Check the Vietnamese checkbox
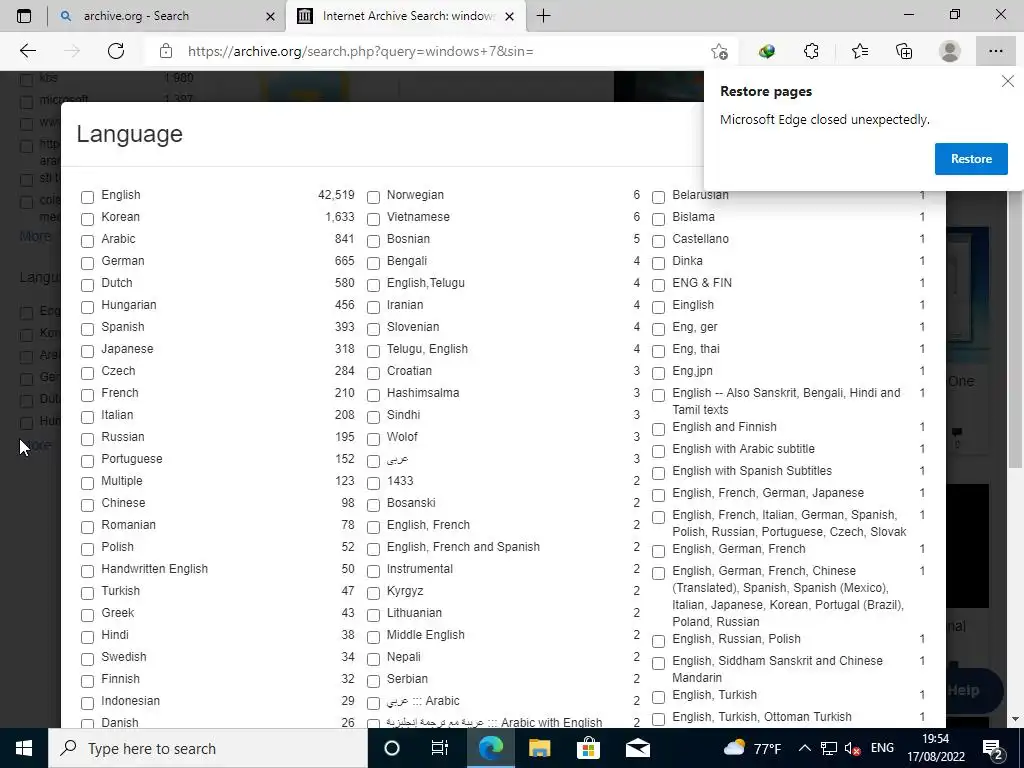This screenshot has width=1024, height=768. click(374, 219)
